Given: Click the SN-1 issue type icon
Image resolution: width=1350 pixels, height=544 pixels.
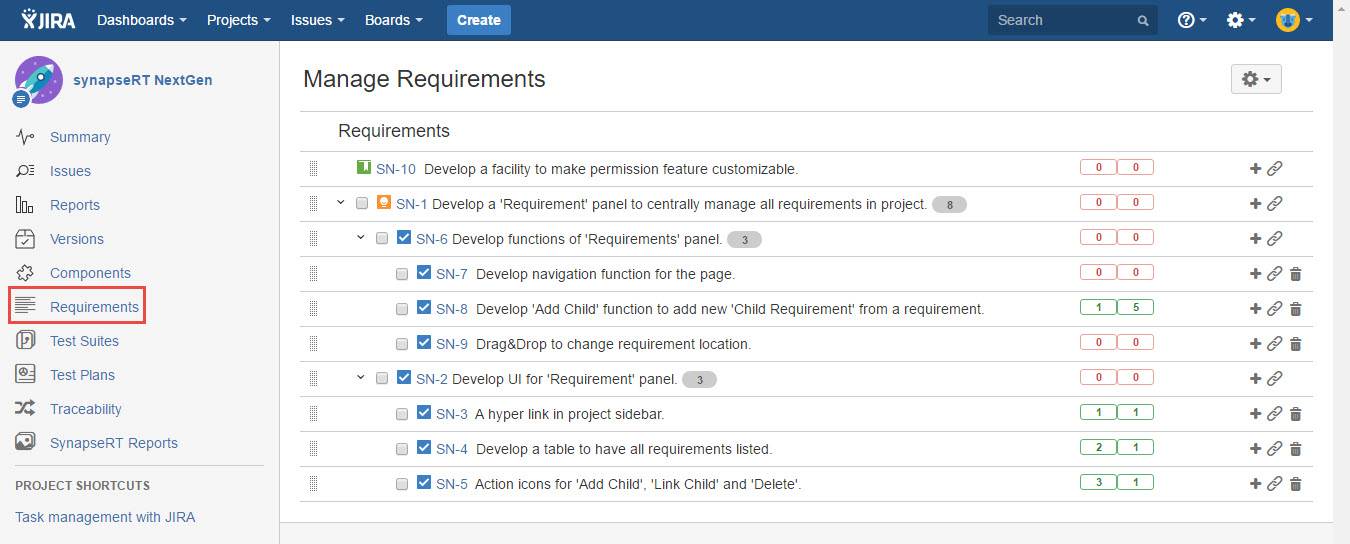Looking at the screenshot, I should pyautogui.click(x=384, y=204).
